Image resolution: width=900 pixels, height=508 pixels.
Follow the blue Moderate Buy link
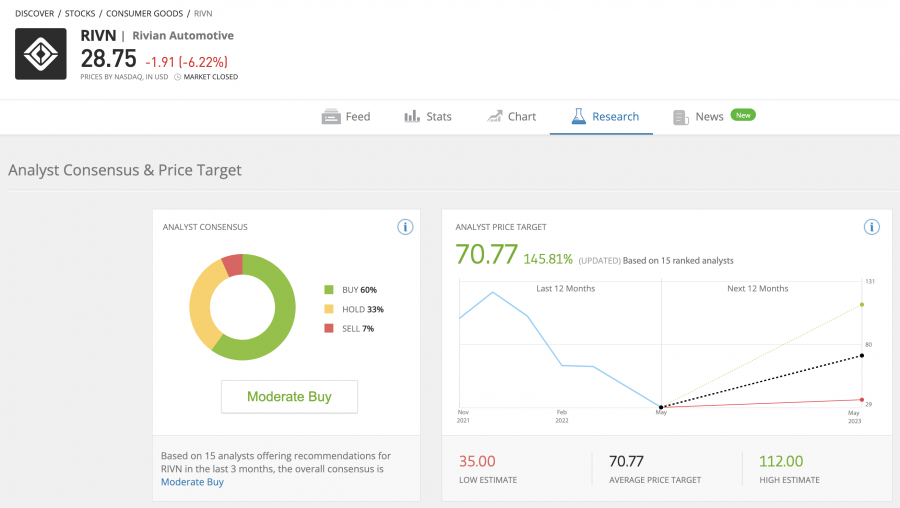[x=192, y=482]
